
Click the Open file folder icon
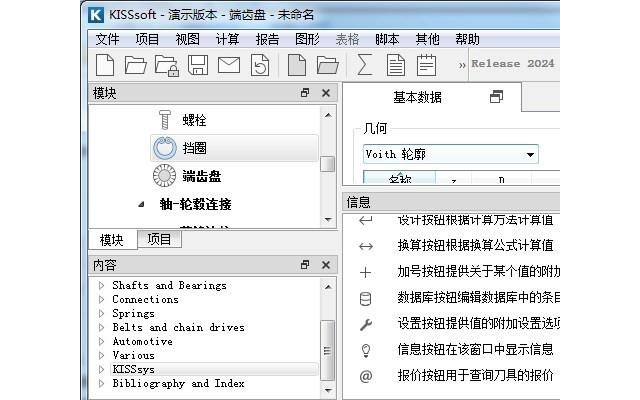click(136, 65)
